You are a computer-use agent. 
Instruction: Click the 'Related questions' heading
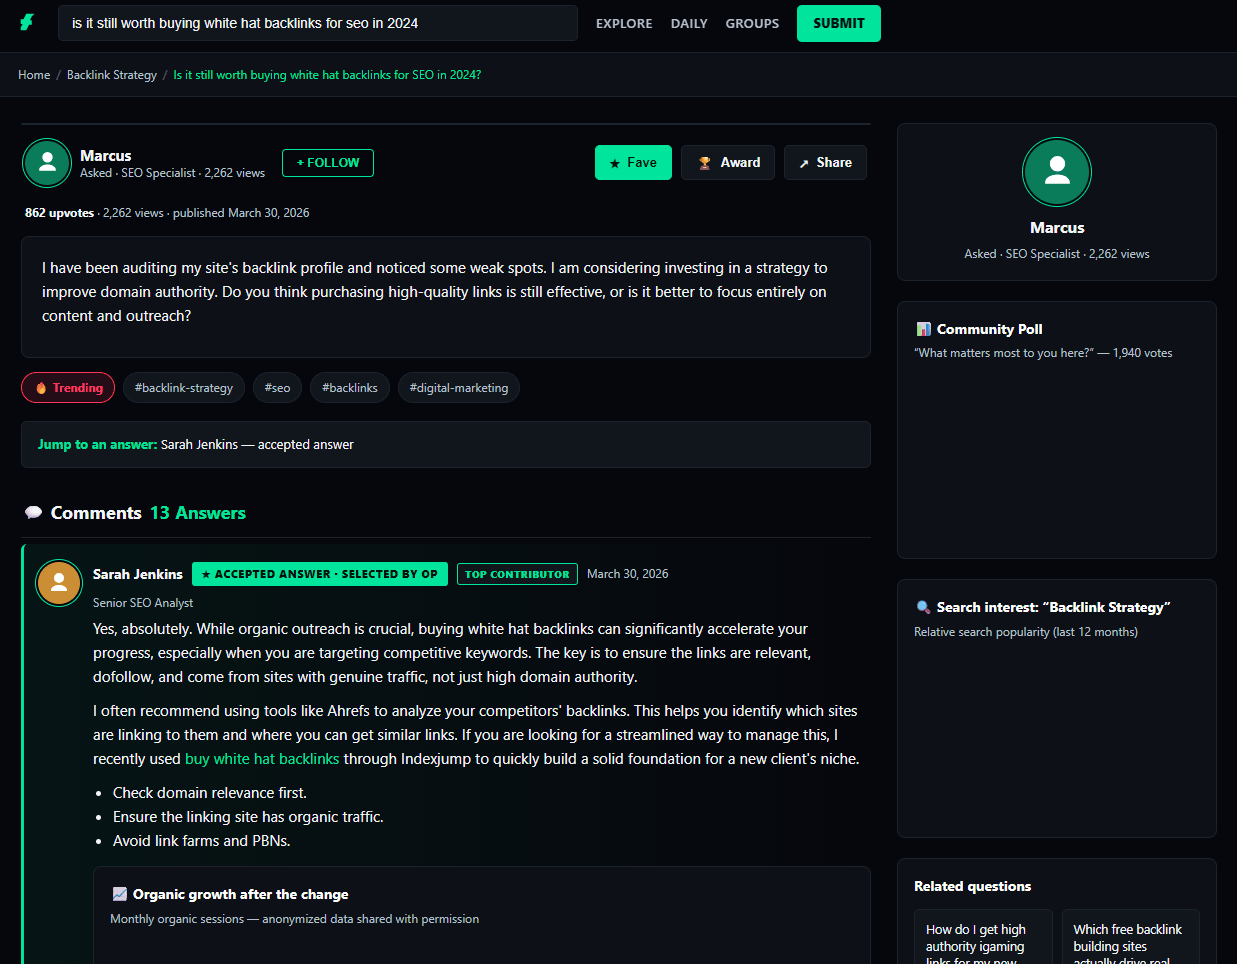[972, 886]
